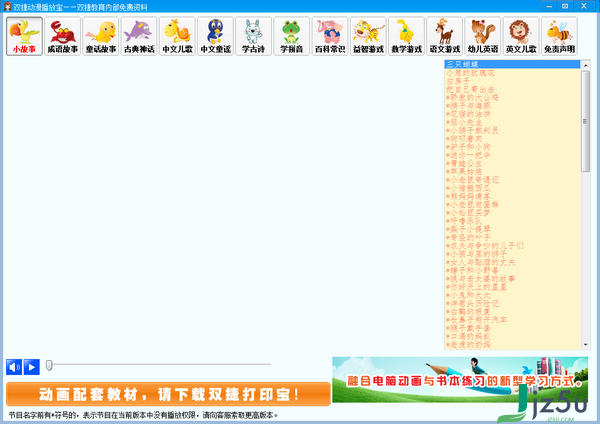
Task: Mute the sound with speaker button
Action: 14,367
